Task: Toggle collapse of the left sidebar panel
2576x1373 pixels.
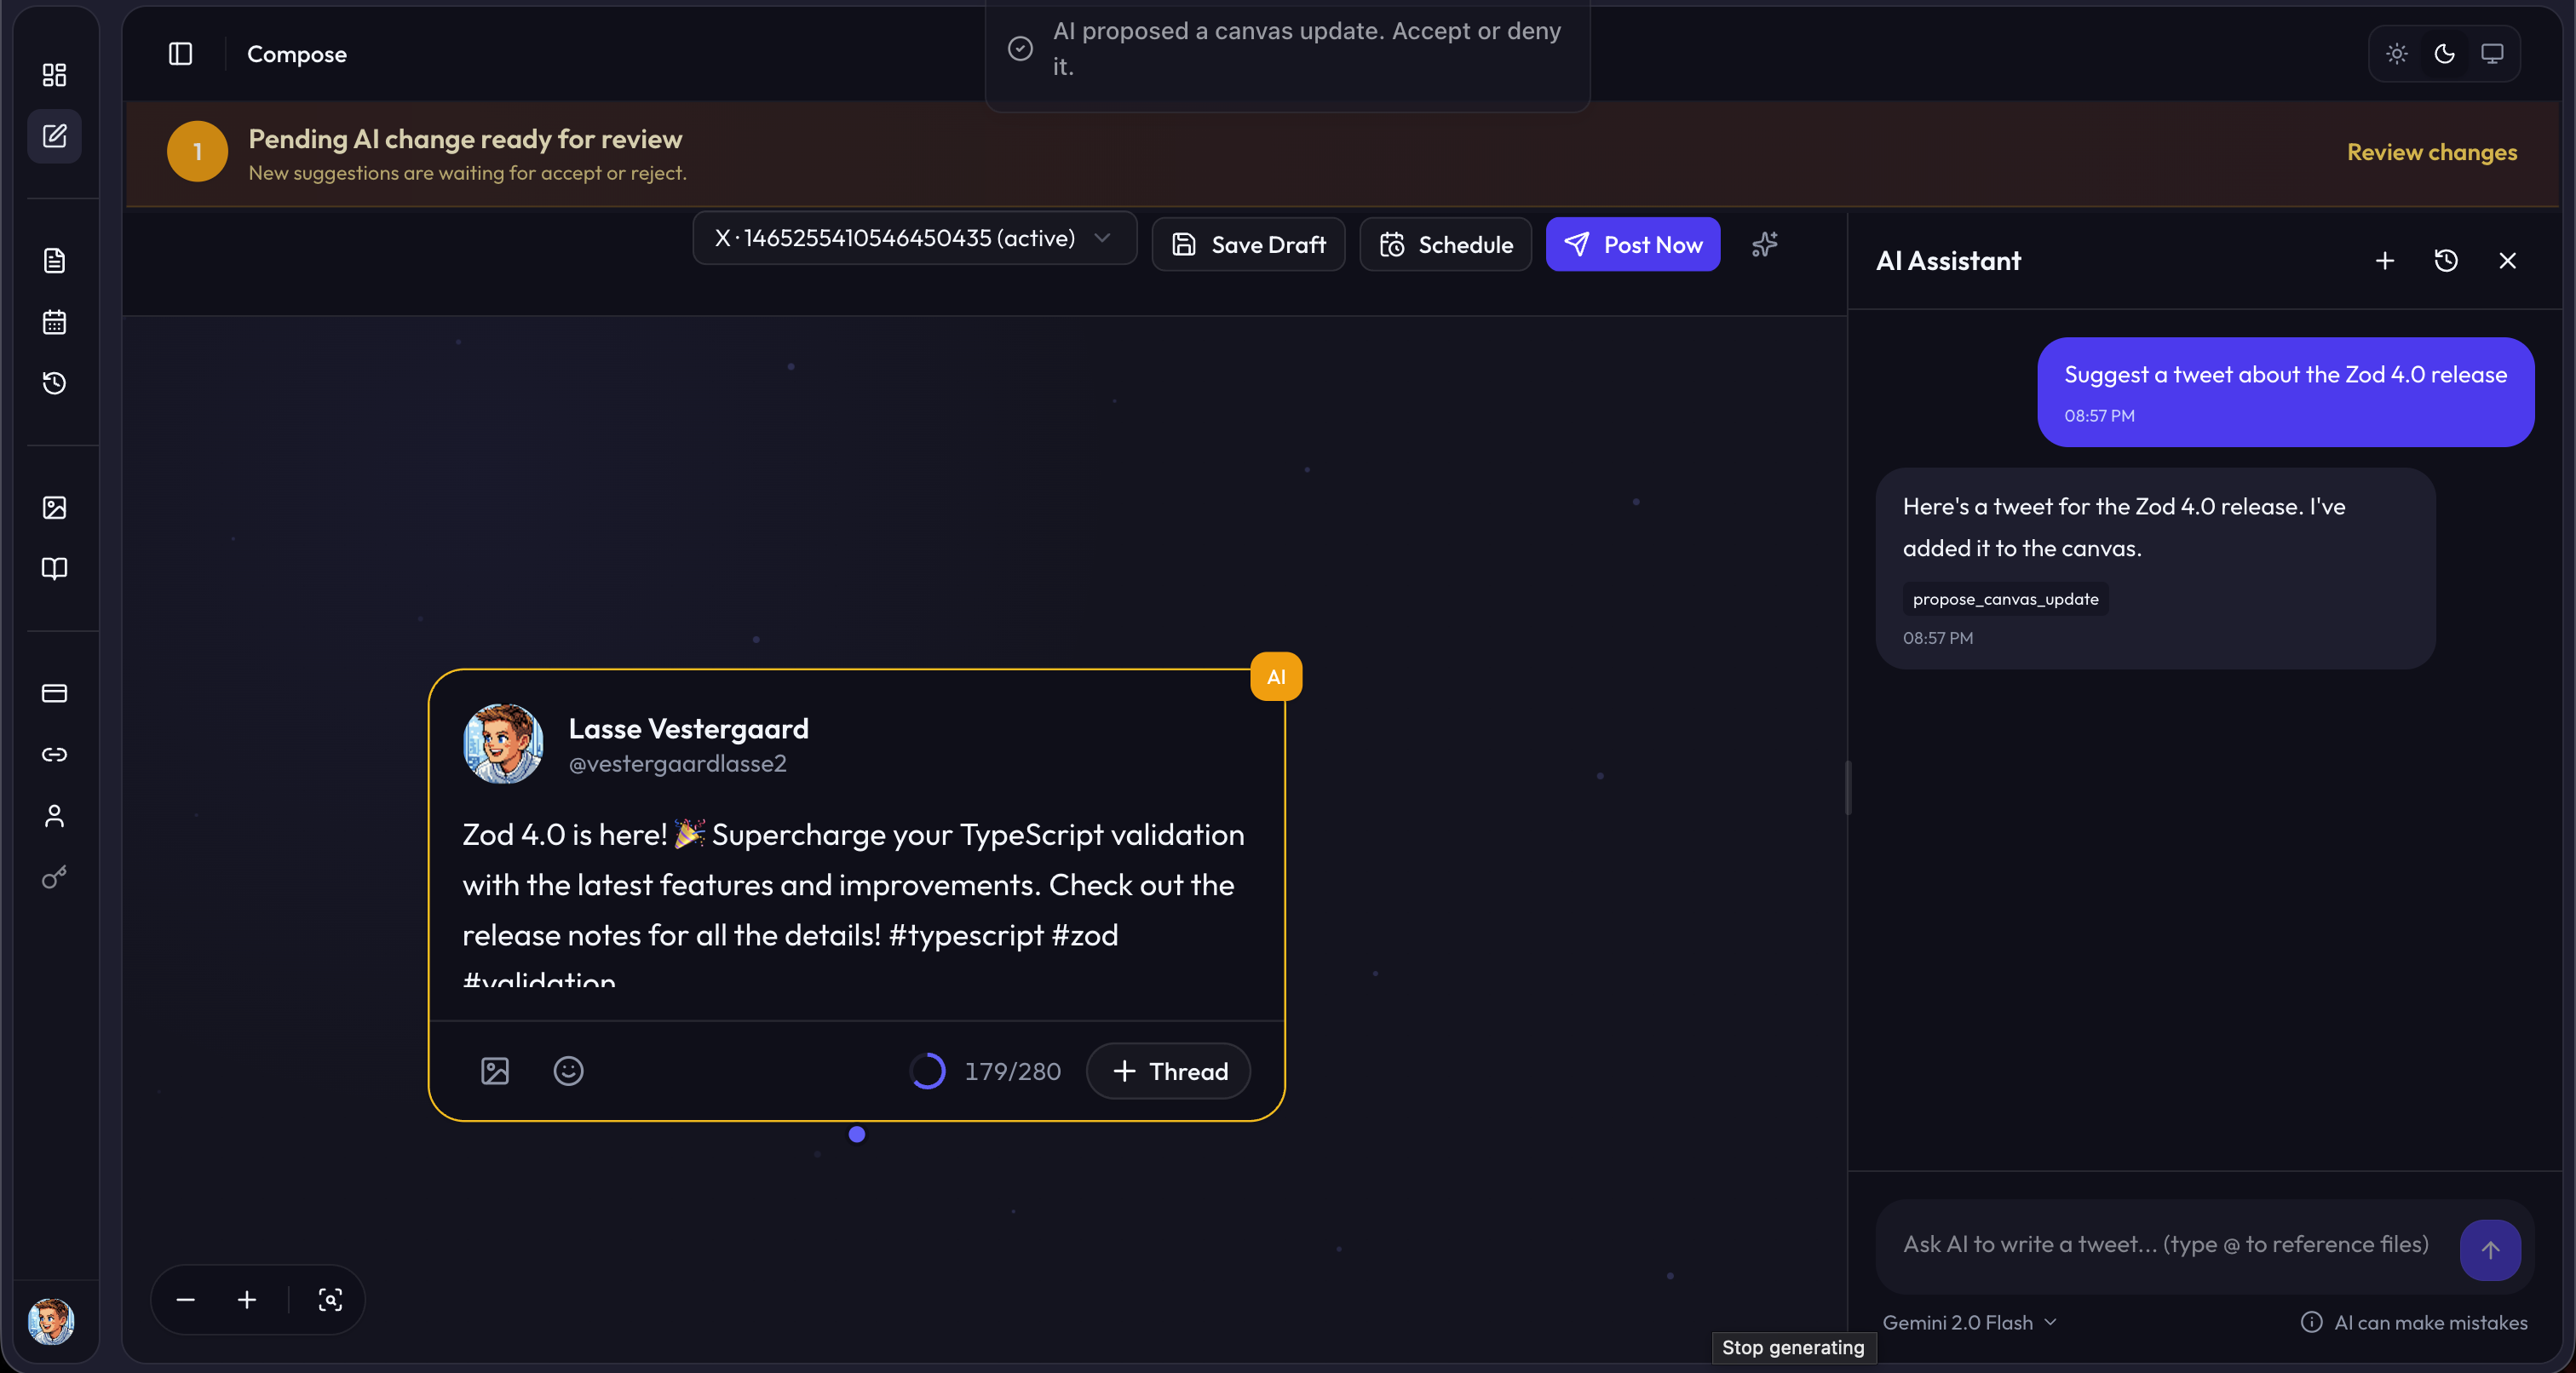Action: pyautogui.click(x=180, y=54)
